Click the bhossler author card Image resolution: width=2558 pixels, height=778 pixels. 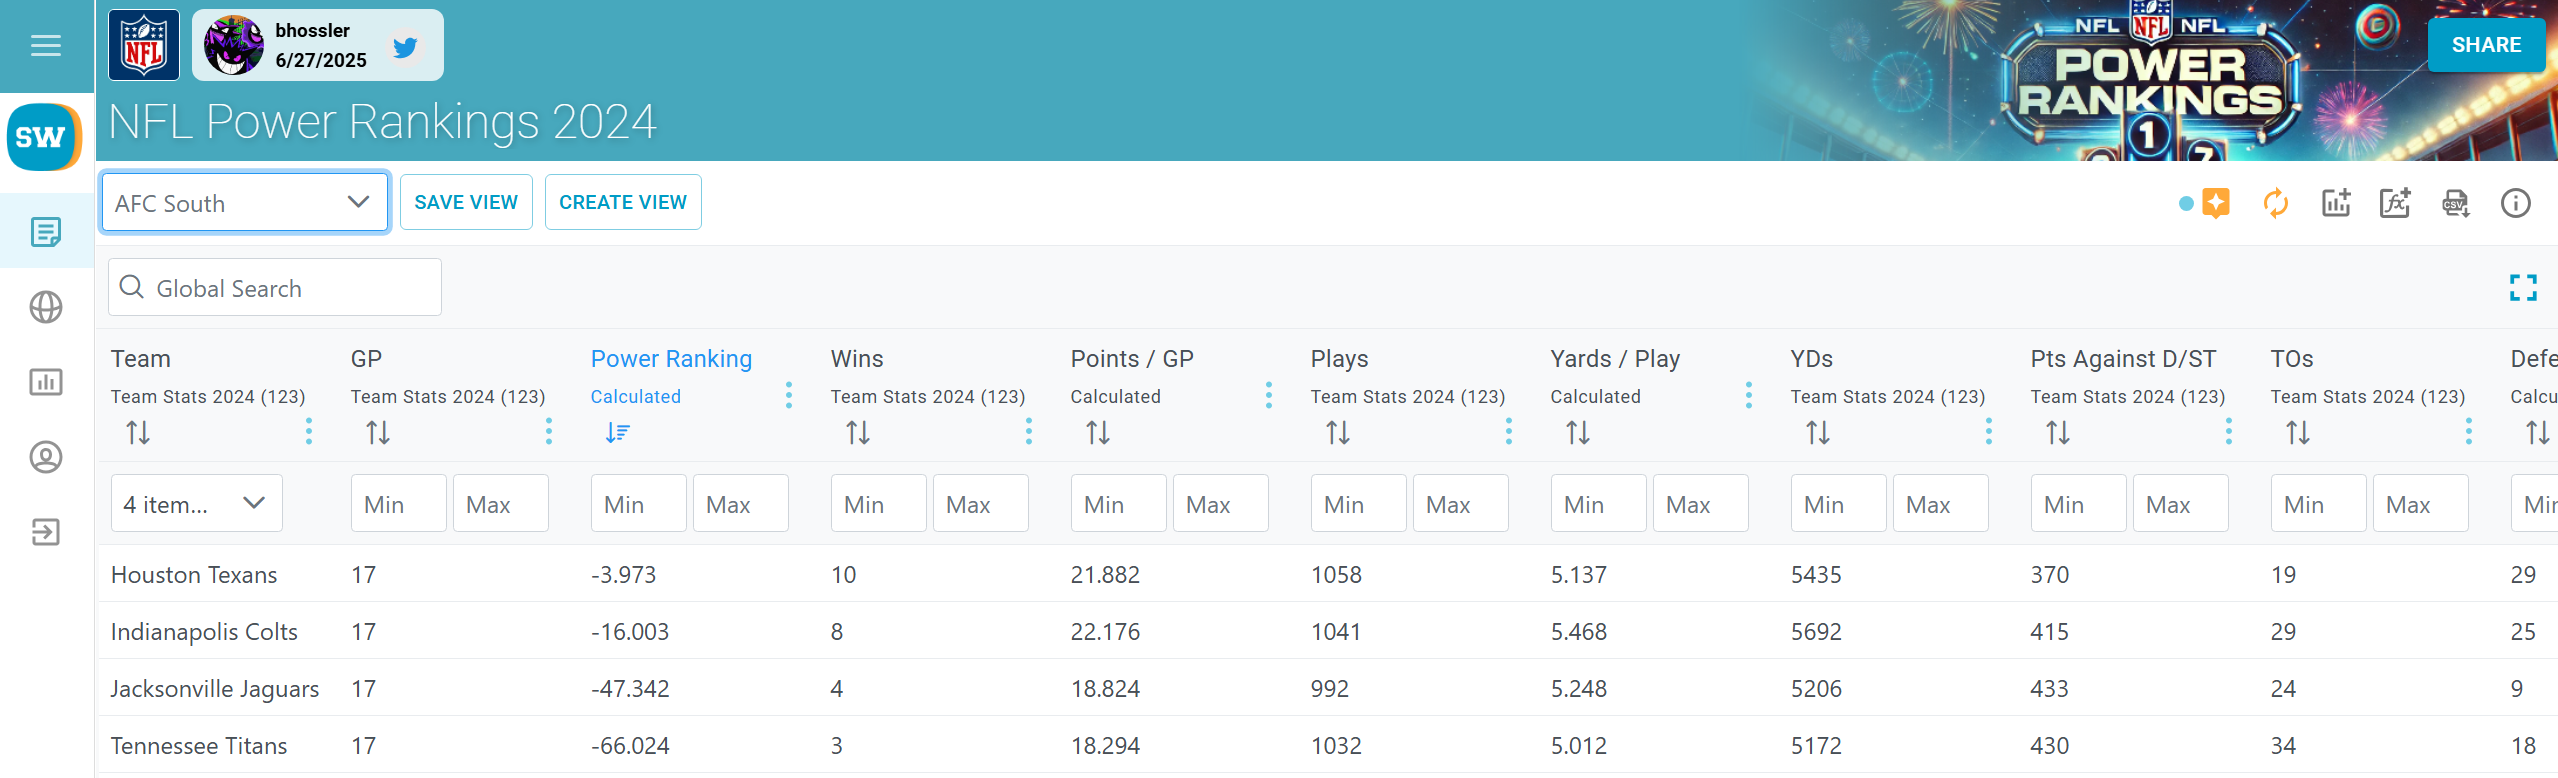coord(317,45)
